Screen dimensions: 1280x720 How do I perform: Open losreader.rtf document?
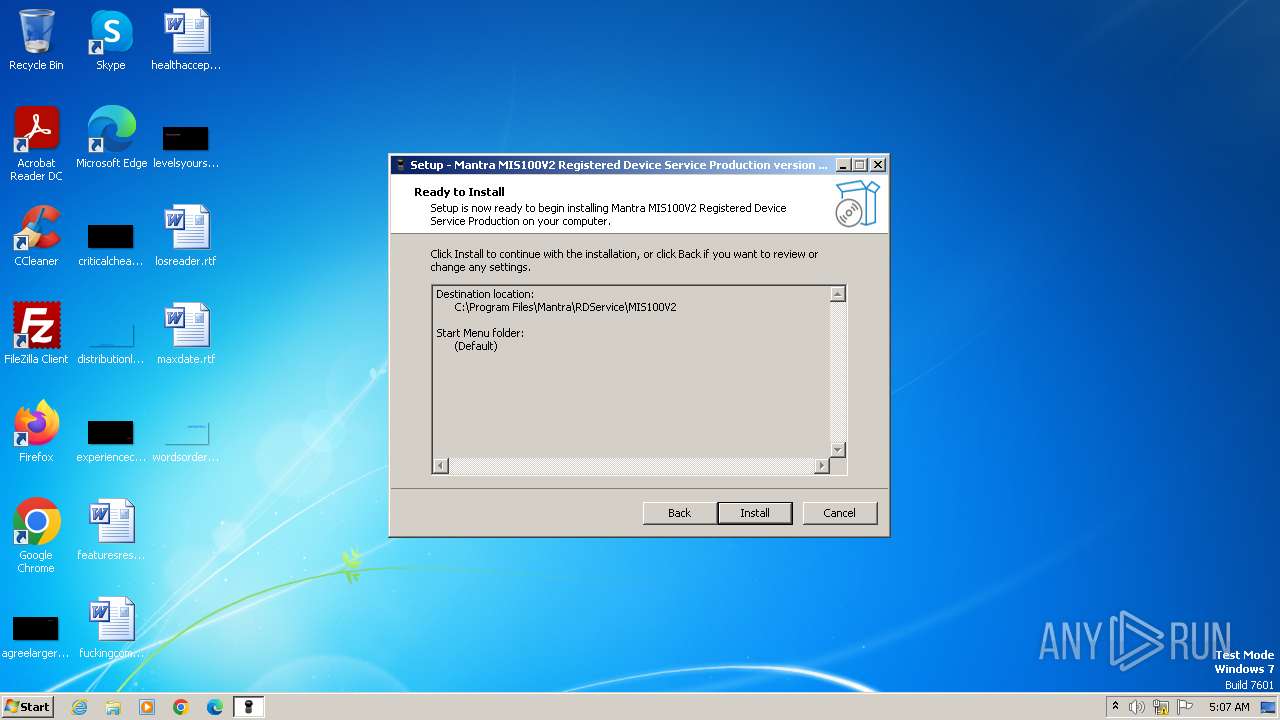pos(186,236)
